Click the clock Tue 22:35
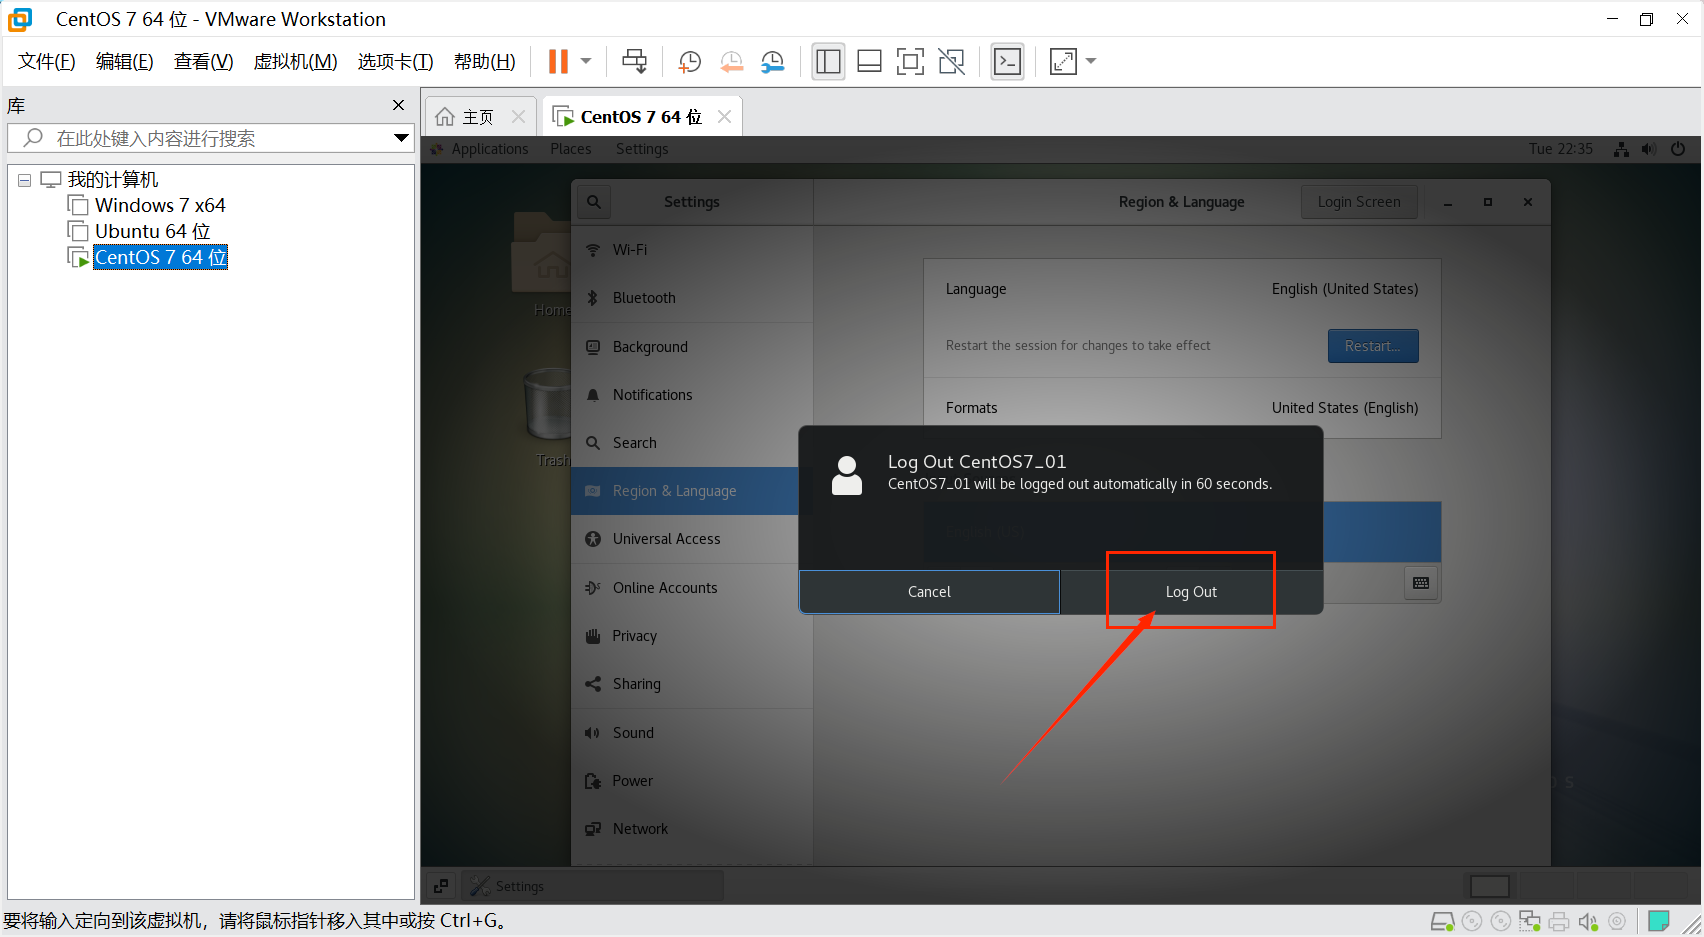The image size is (1704, 937). coord(1560,149)
